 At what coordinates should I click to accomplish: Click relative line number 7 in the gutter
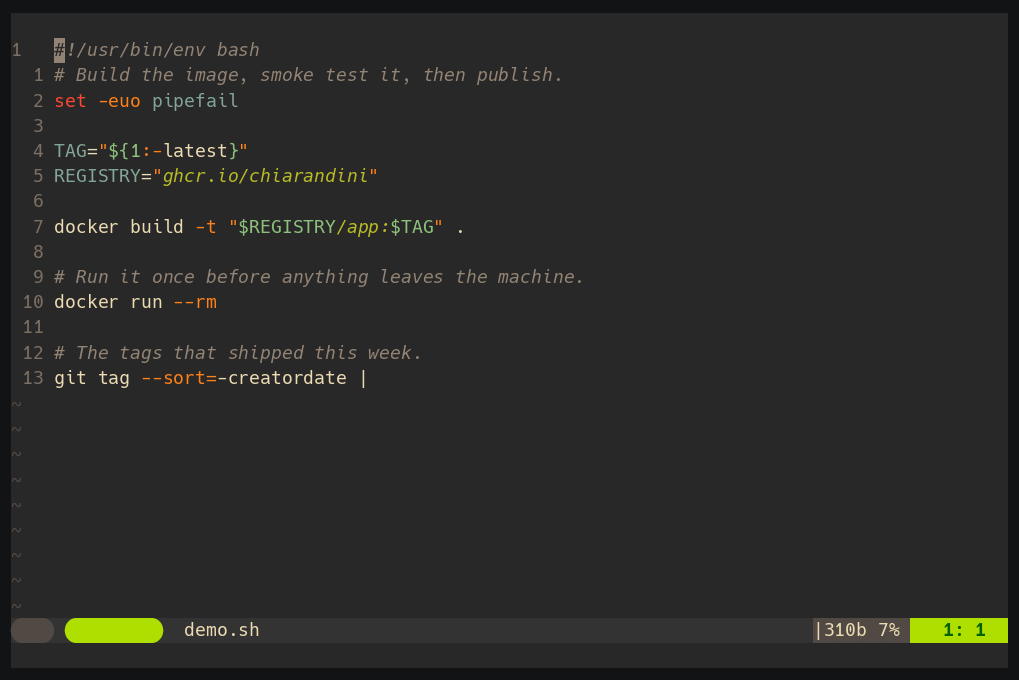[38, 227]
